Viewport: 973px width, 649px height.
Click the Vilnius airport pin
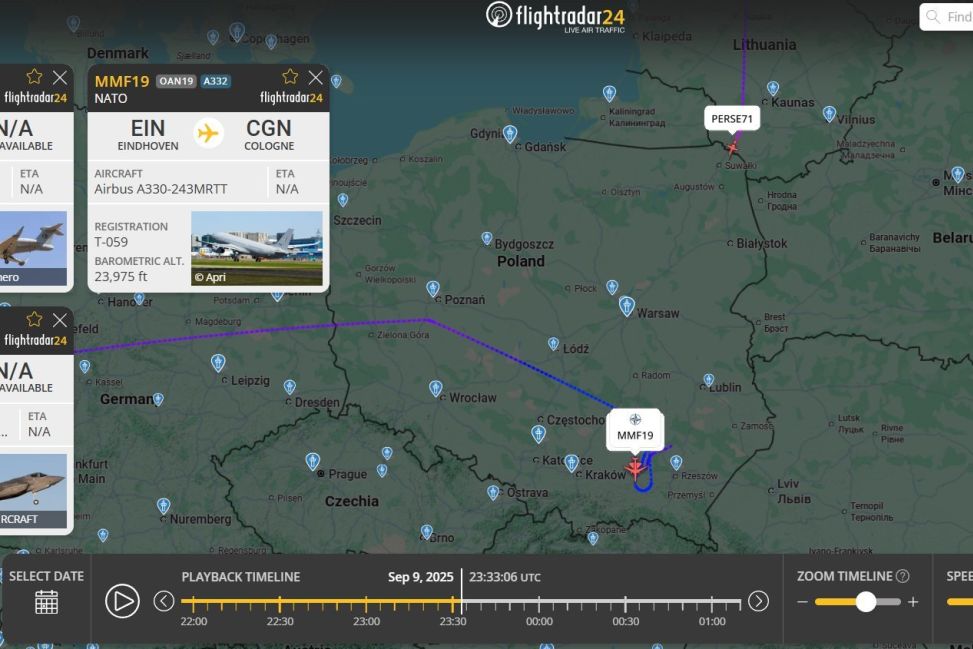830,114
